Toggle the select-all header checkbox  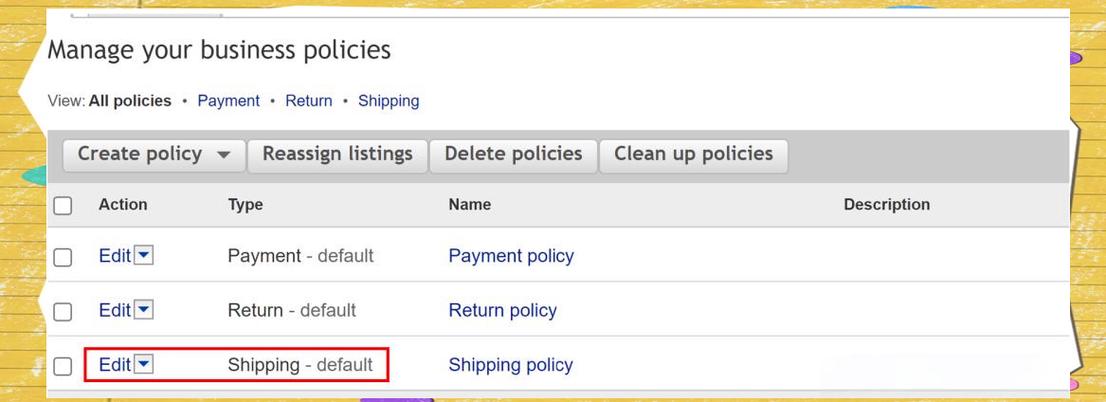click(x=63, y=205)
